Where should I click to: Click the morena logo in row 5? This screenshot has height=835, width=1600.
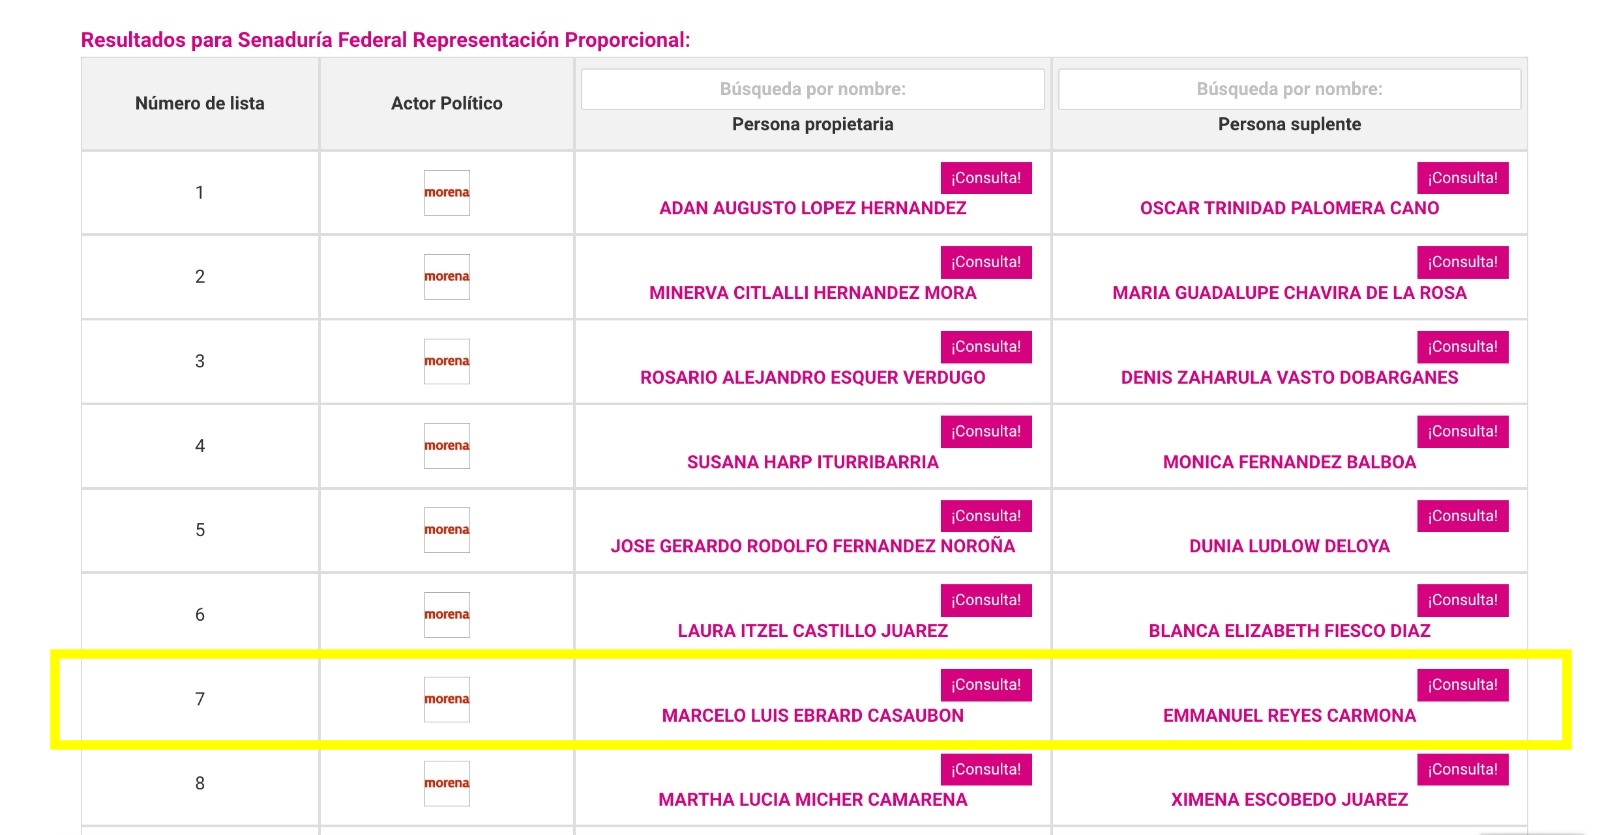click(446, 530)
